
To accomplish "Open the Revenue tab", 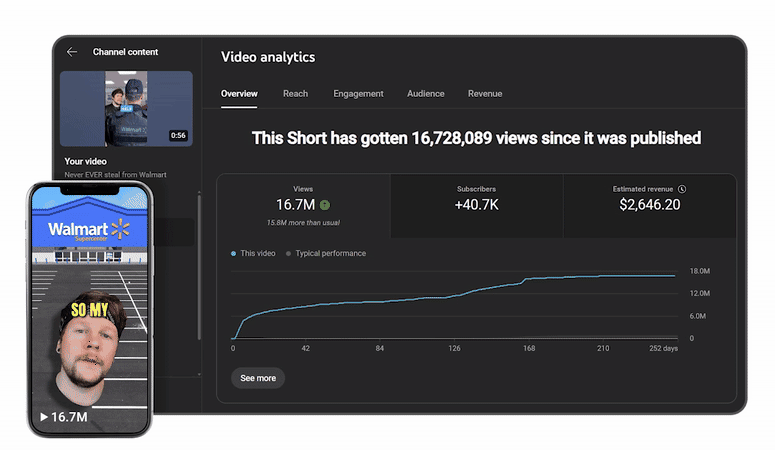I will [x=485, y=93].
